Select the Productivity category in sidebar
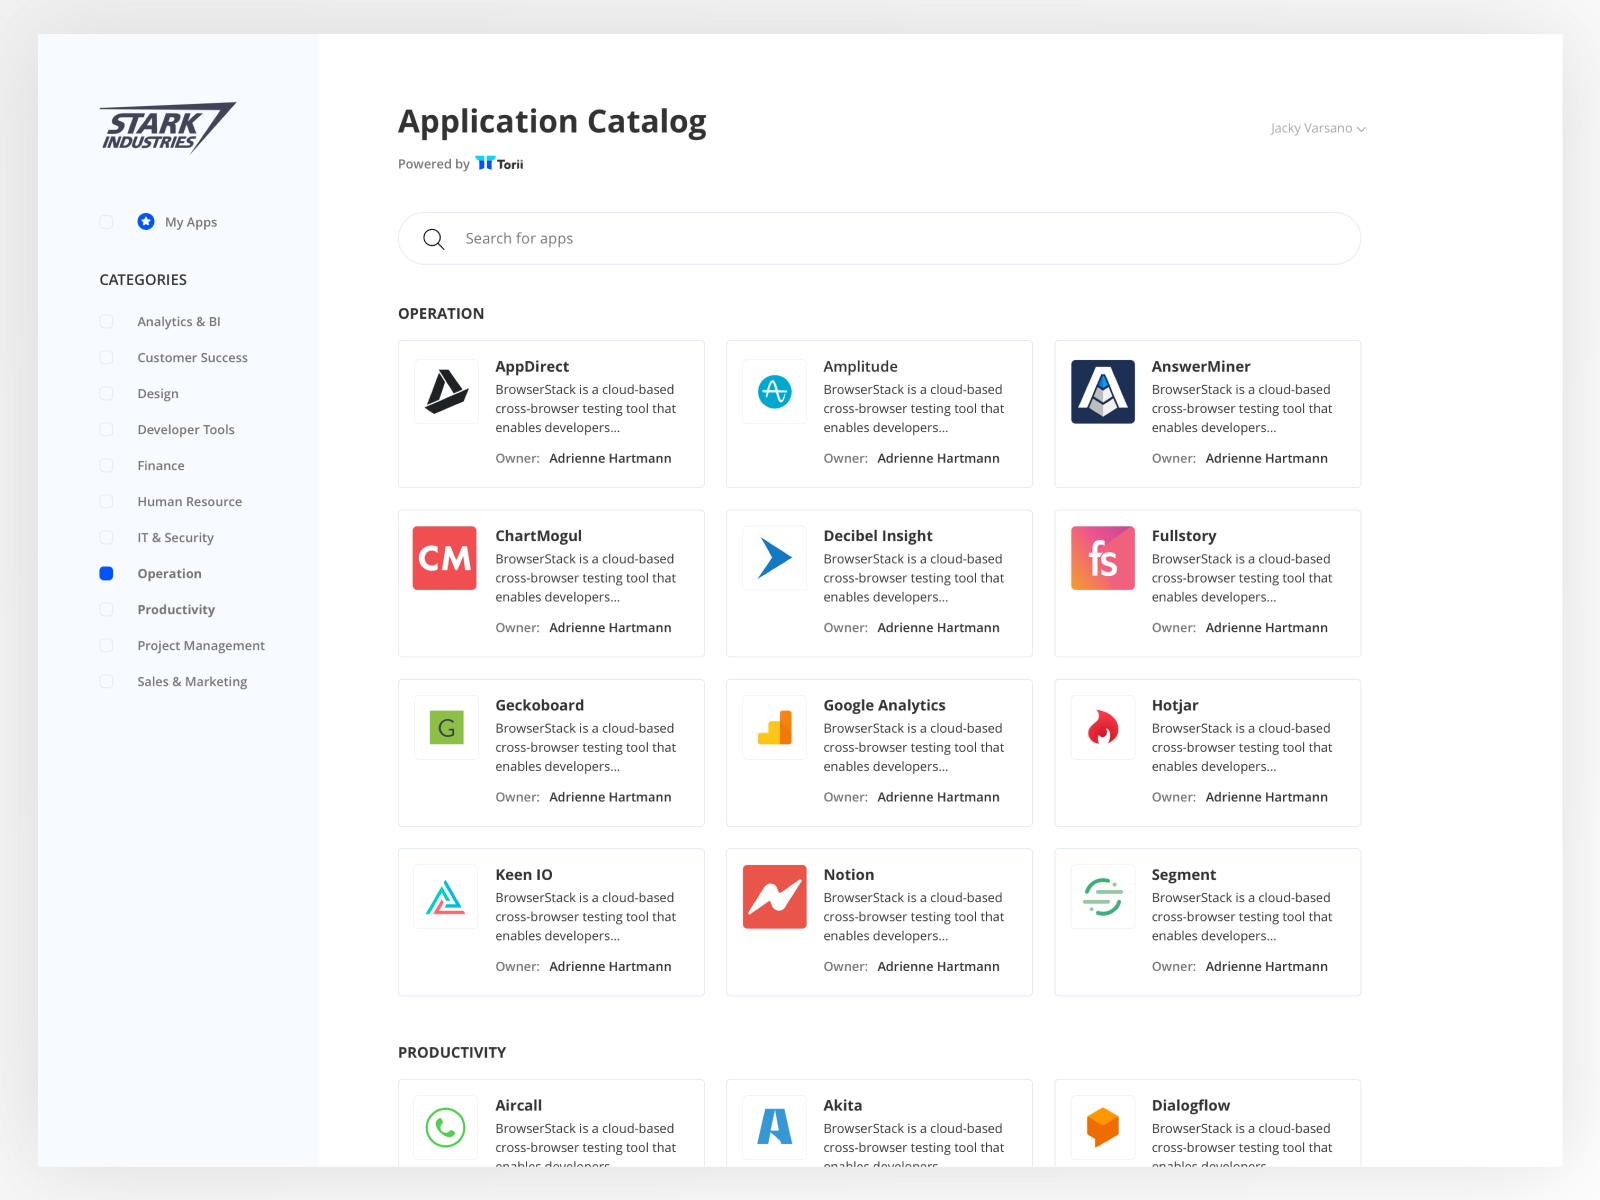This screenshot has height=1200, width=1600. (x=106, y=609)
